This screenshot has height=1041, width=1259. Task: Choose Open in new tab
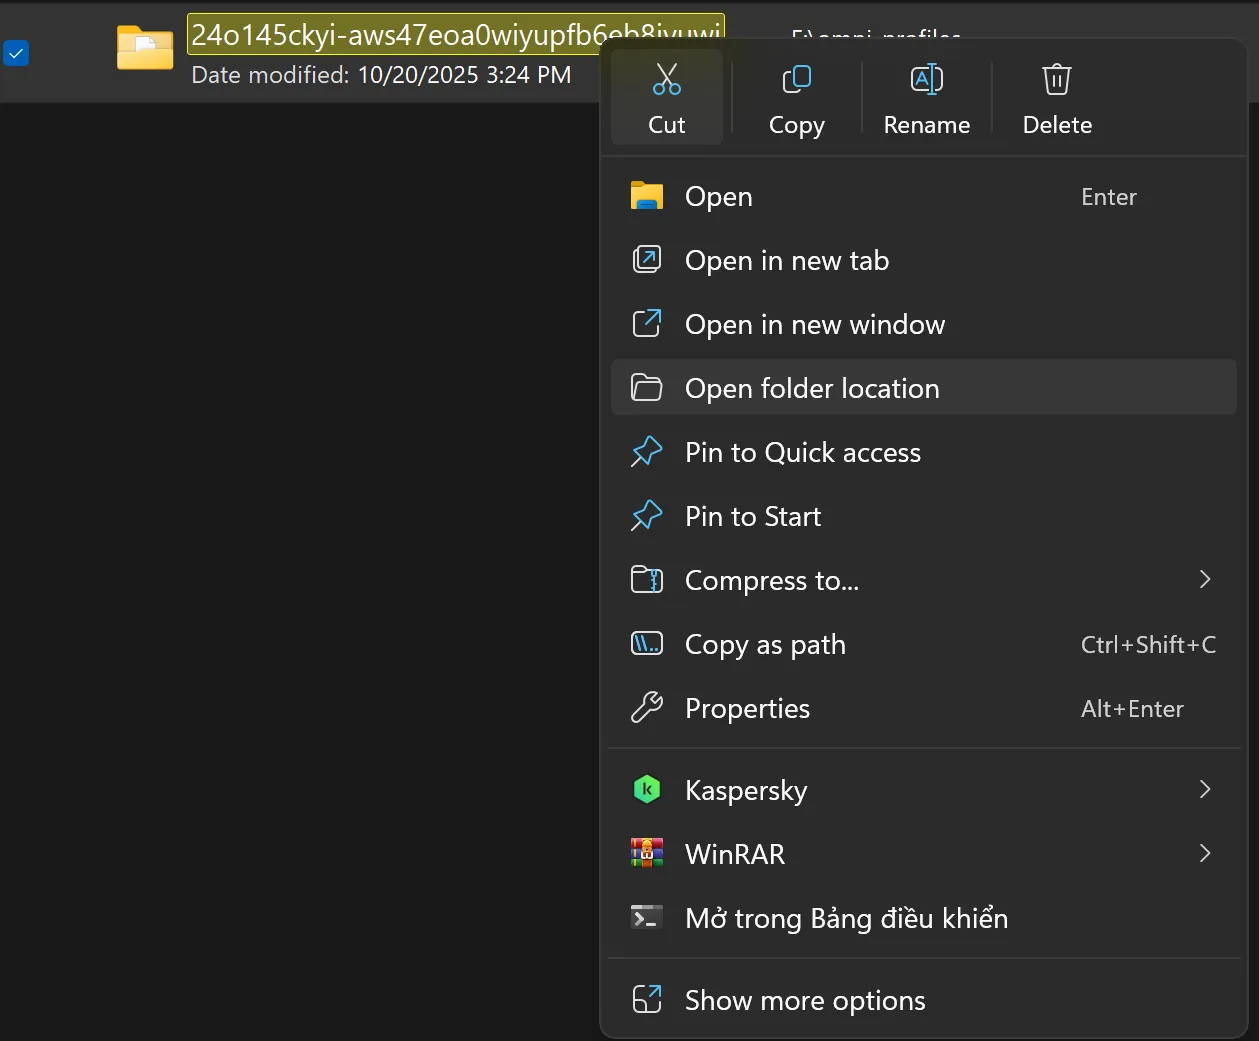[786, 260]
